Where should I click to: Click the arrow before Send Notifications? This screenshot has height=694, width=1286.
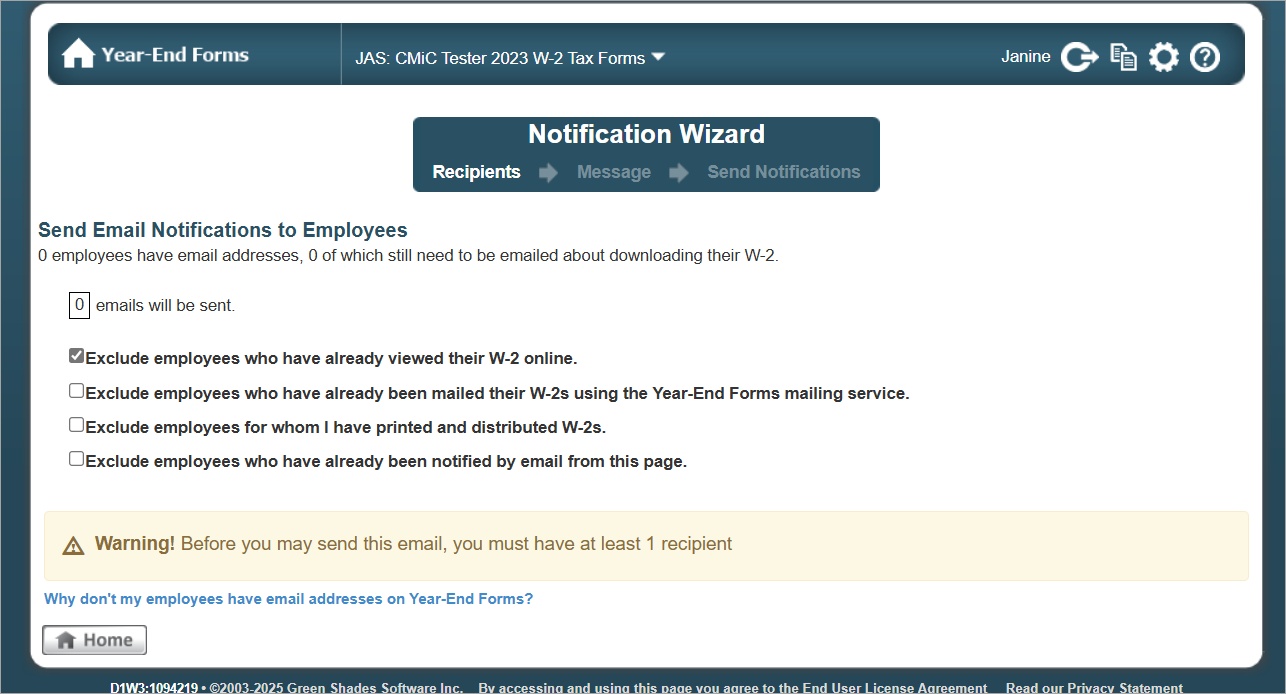pyautogui.click(x=679, y=173)
